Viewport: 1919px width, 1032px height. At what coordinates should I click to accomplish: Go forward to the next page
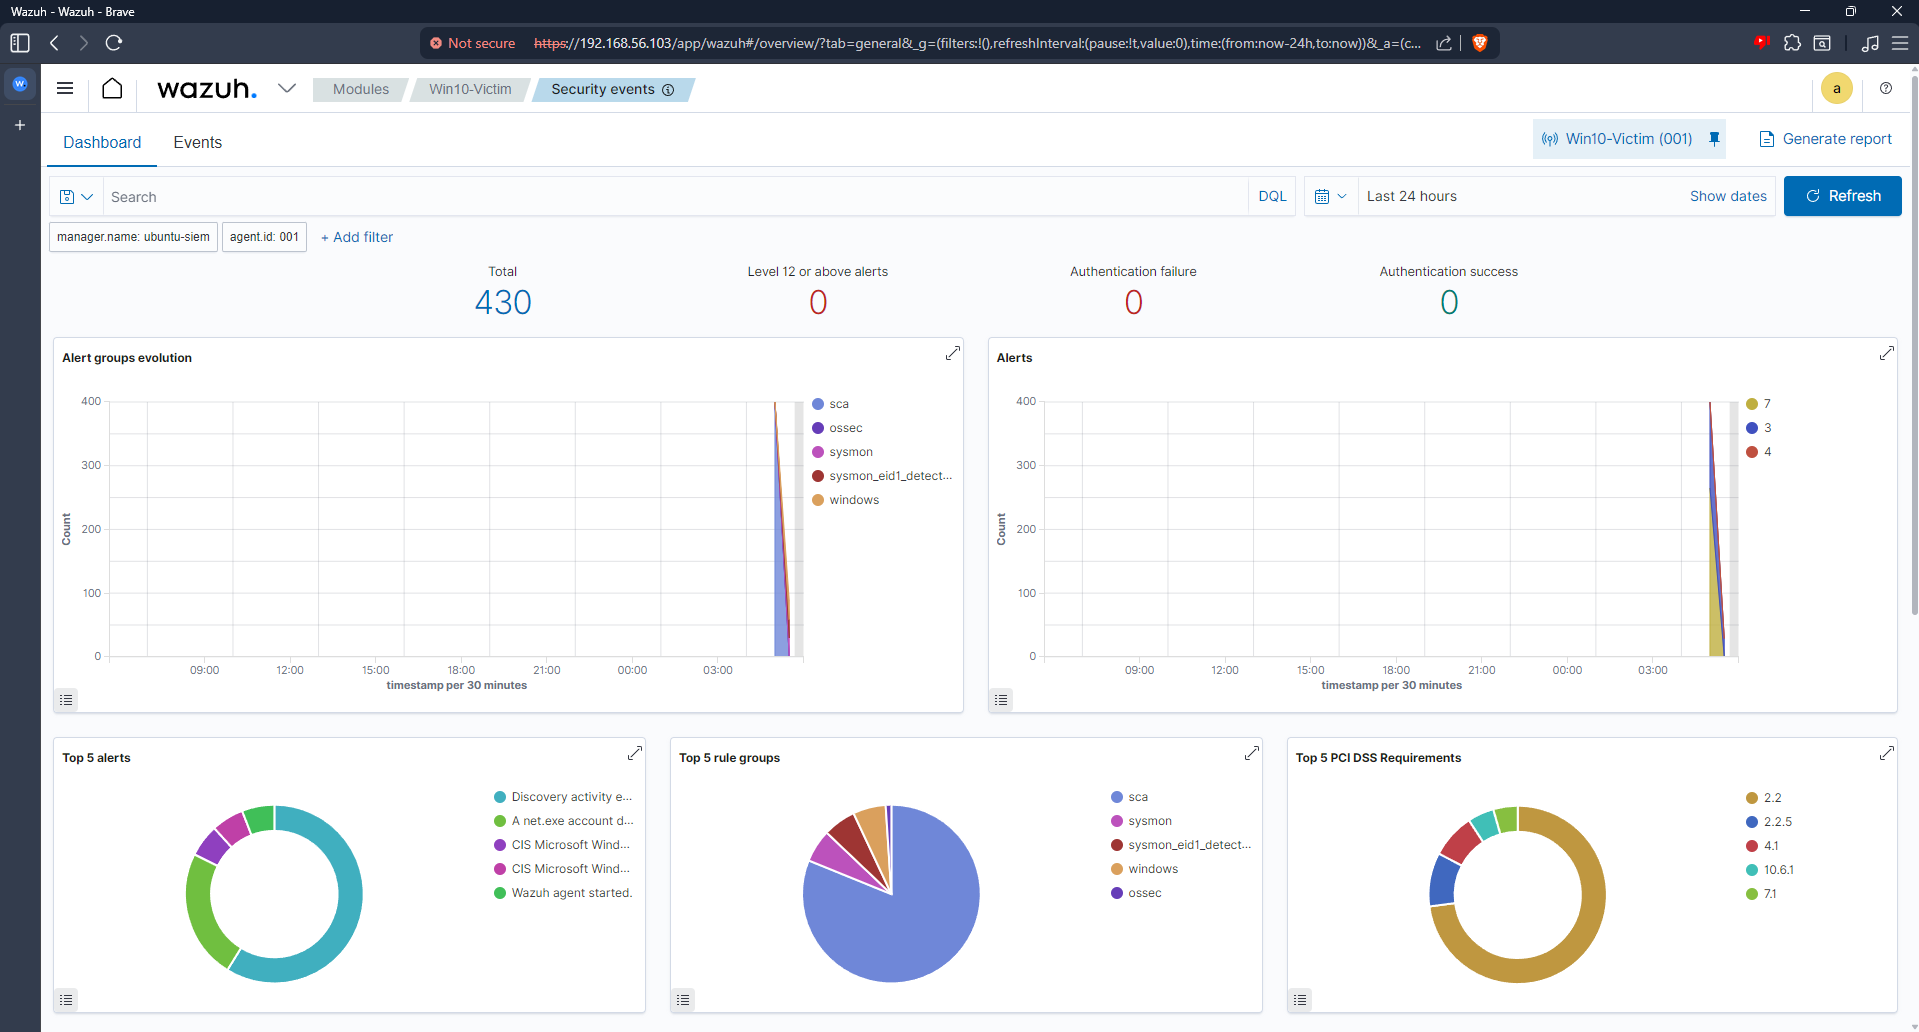click(84, 43)
